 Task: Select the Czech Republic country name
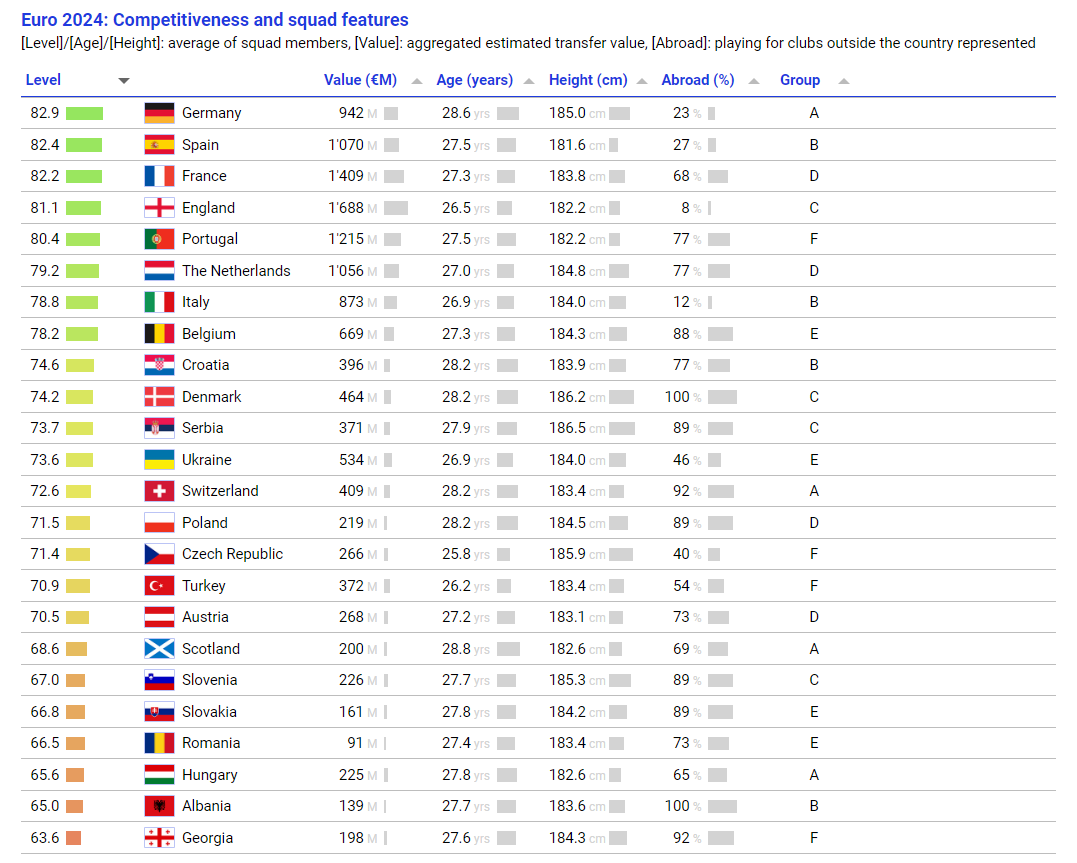[232, 554]
